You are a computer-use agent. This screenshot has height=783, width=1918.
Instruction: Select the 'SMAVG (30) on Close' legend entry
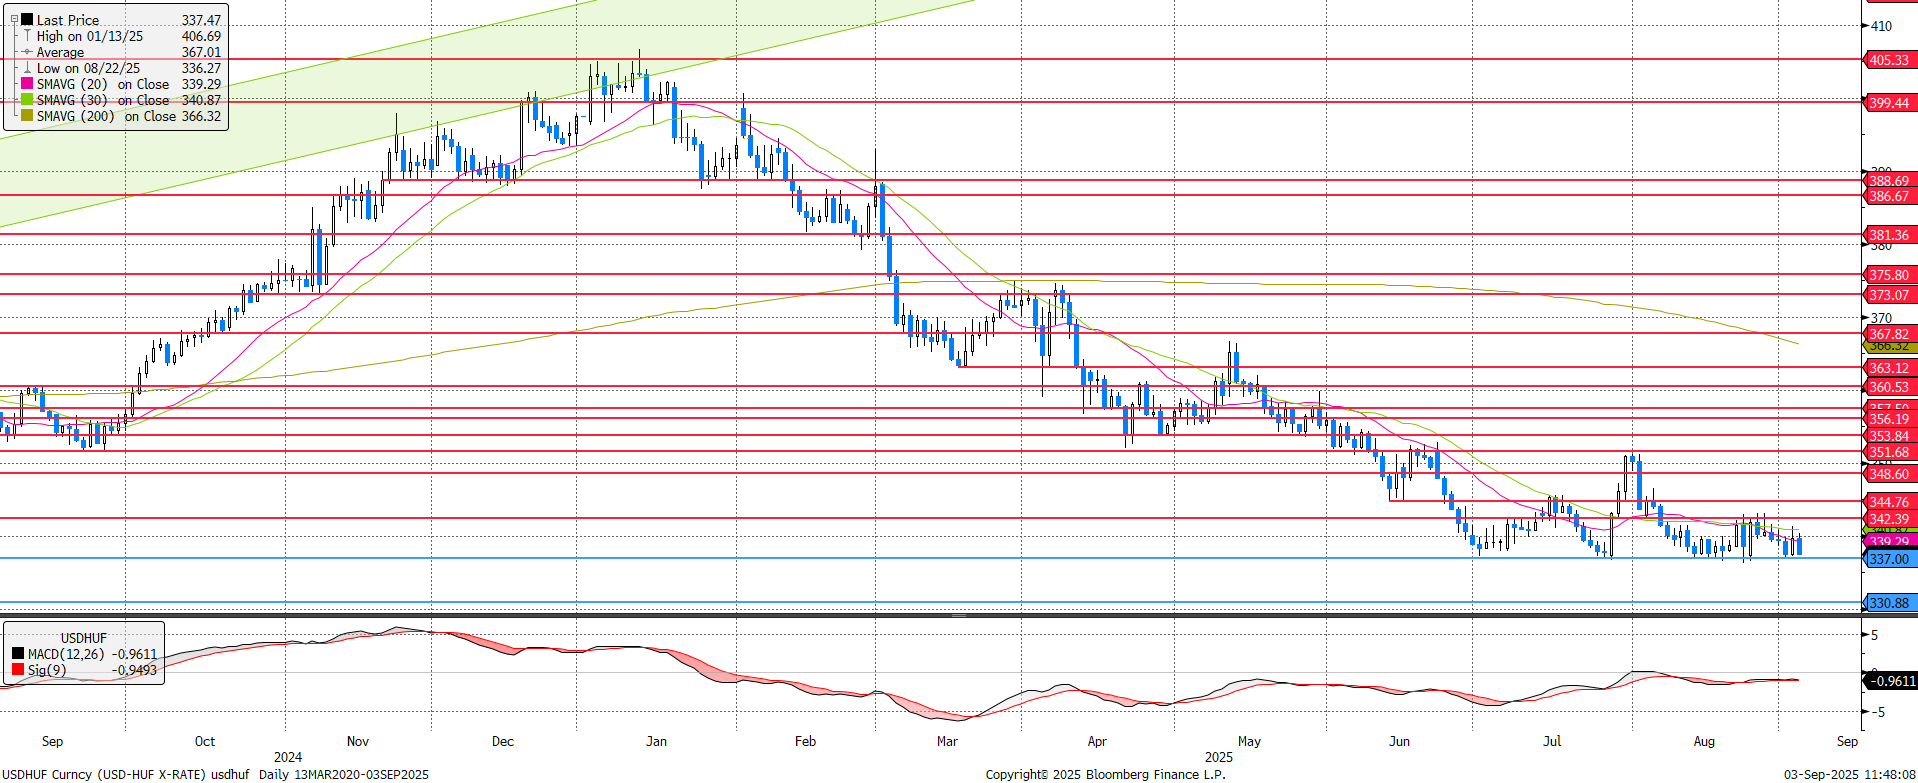click(x=103, y=100)
